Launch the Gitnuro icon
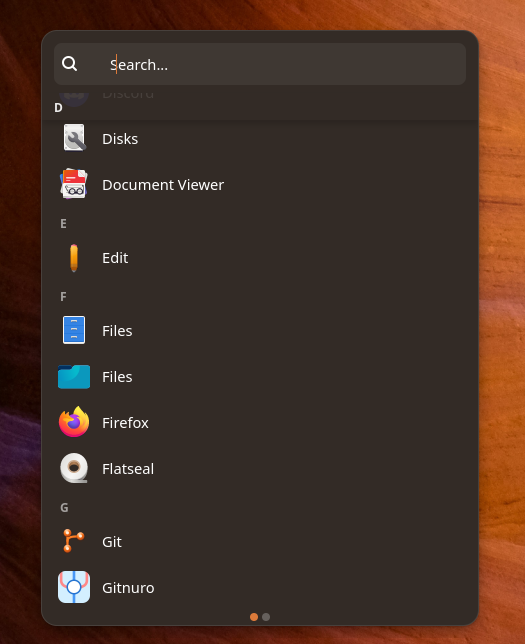 pyautogui.click(x=74, y=587)
